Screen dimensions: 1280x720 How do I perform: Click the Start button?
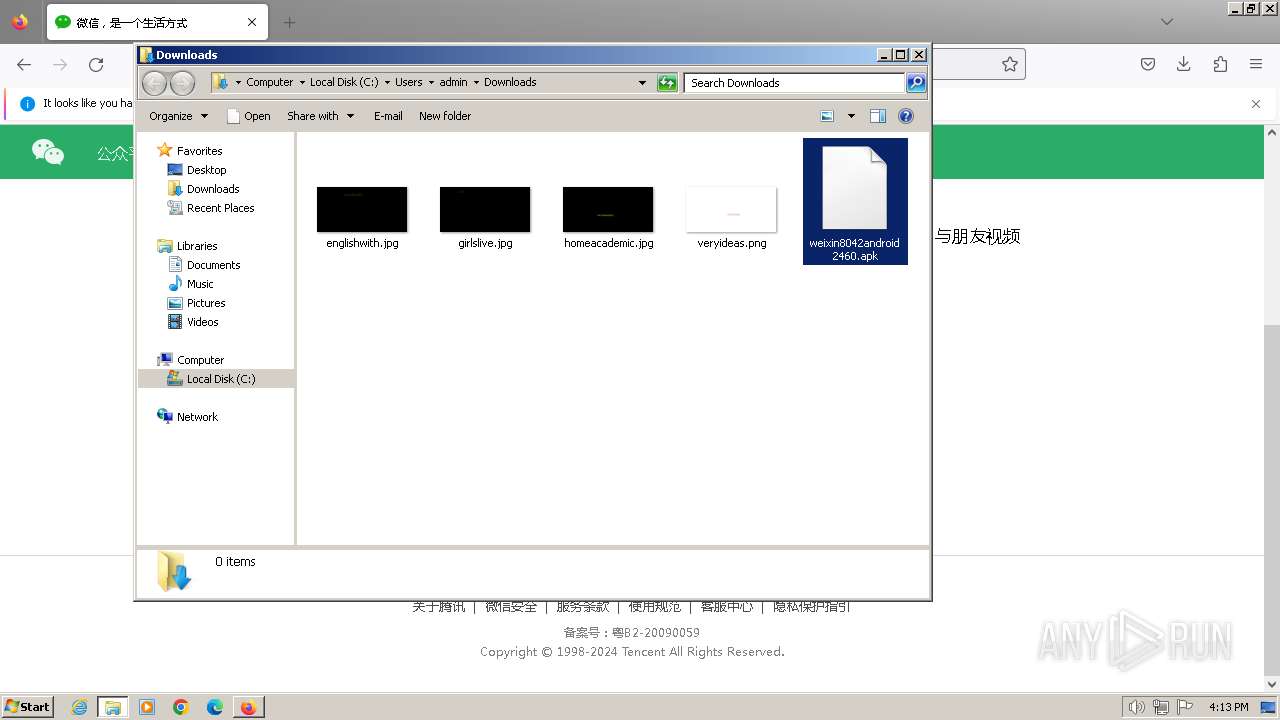[x=27, y=706]
